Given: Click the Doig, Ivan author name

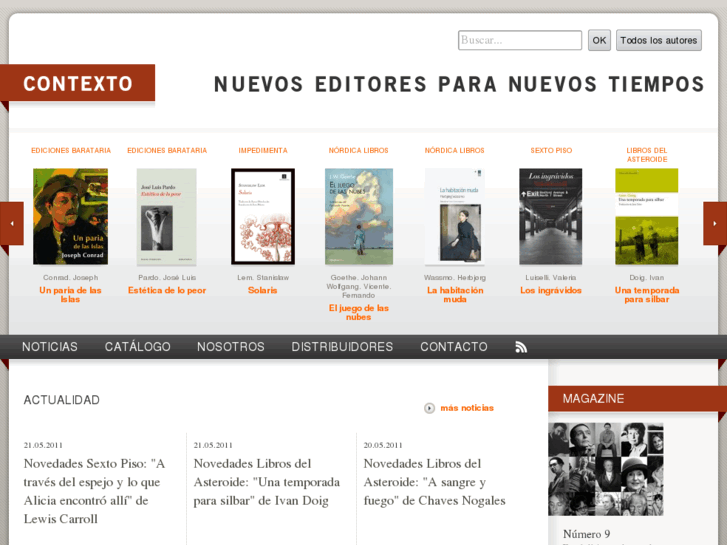Looking at the screenshot, I should [x=647, y=277].
